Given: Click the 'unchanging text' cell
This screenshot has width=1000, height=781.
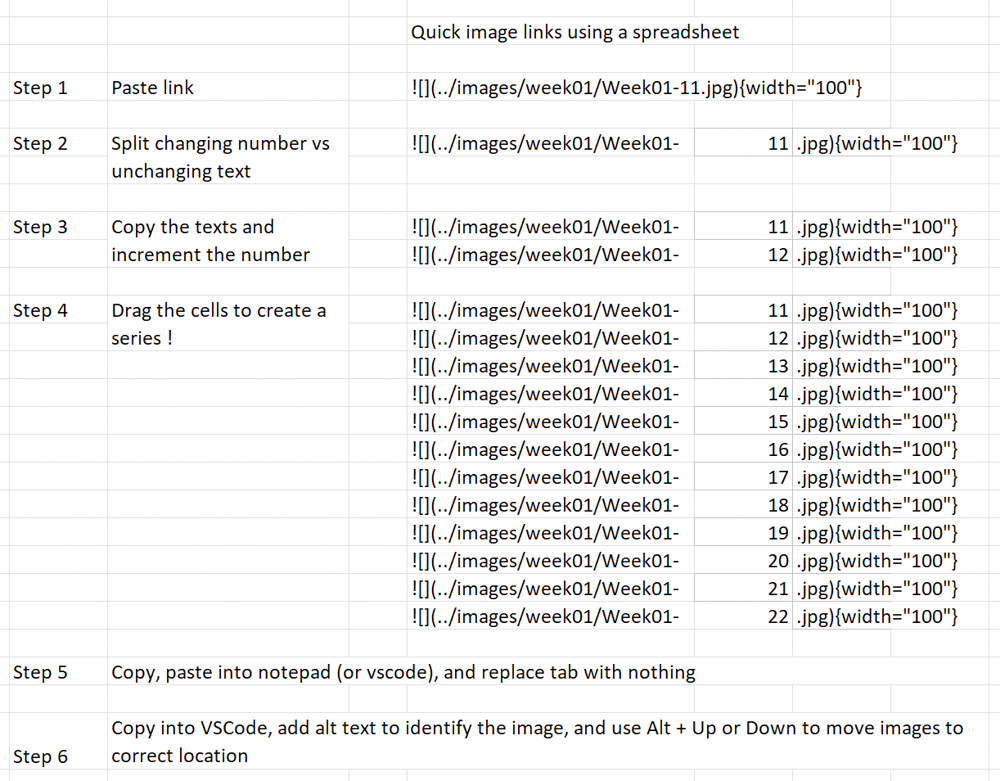Looking at the screenshot, I should pos(181,171).
